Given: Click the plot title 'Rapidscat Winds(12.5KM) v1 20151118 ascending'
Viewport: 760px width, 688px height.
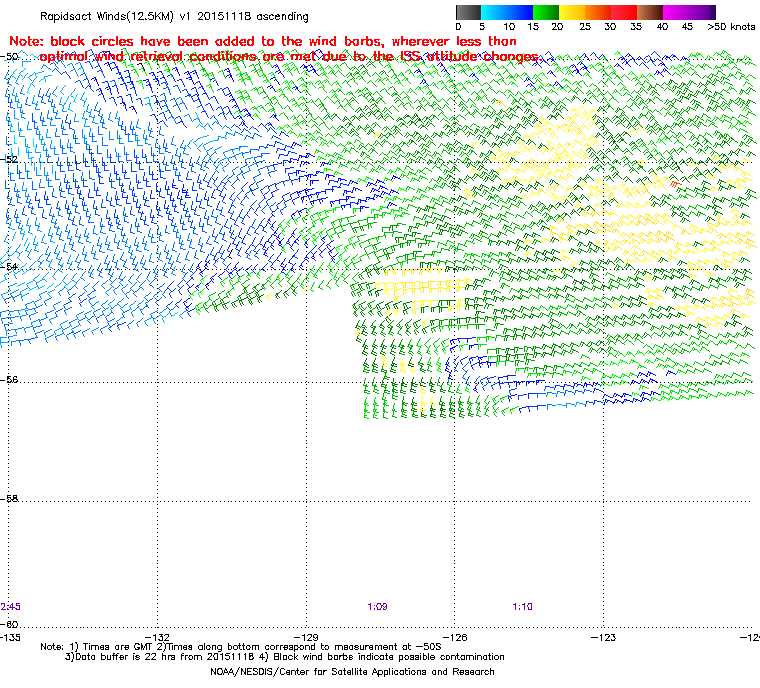Looking at the screenshot, I should click(x=174, y=16).
